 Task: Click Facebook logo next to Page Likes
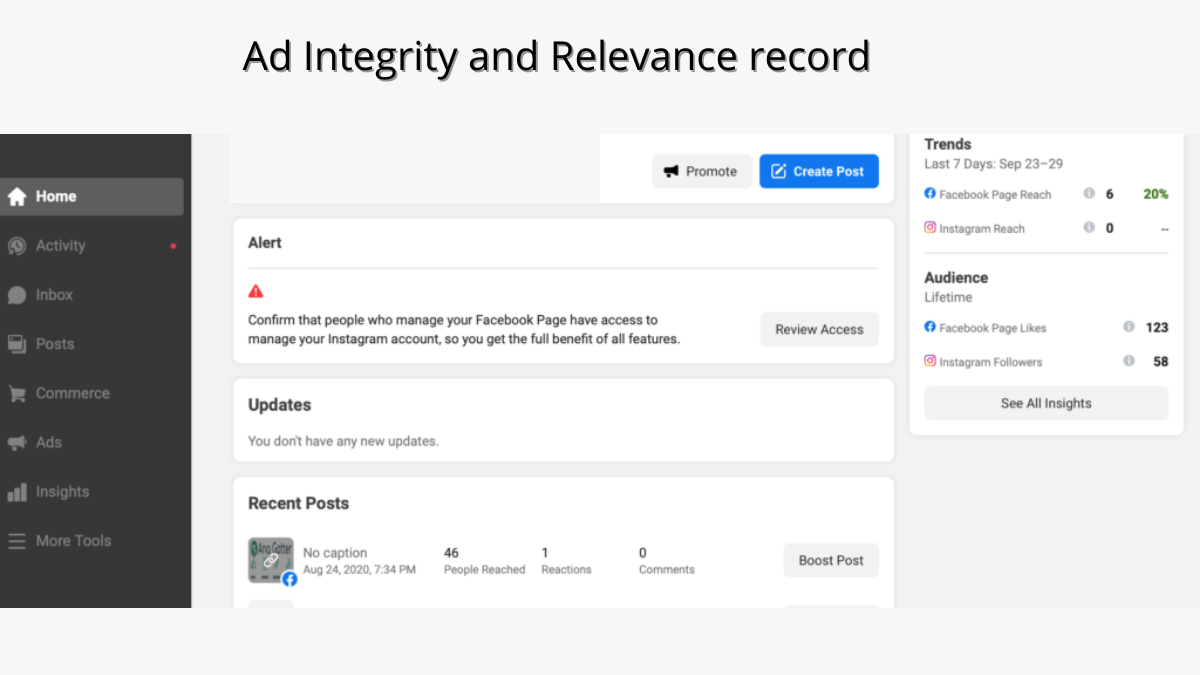[930, 327]
